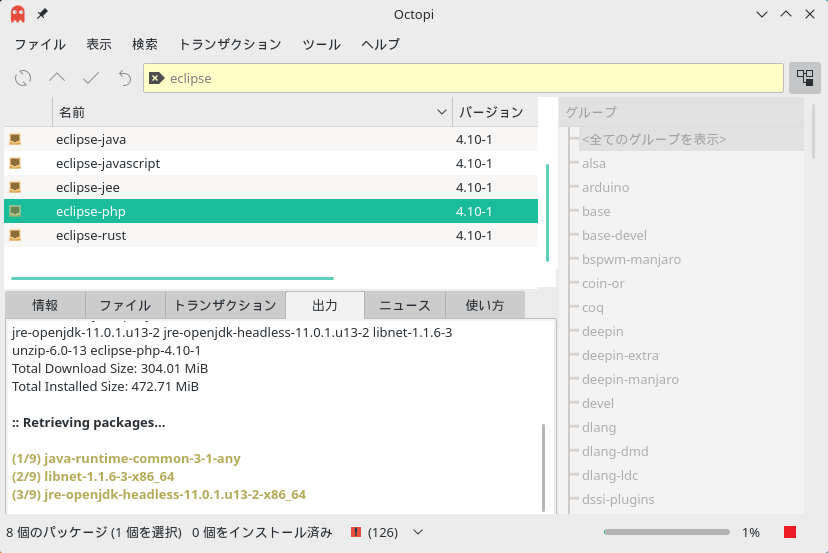Stop the transaction with red square button
Image resolution: width=828 pixels, height=553 pixels.
point(790,532)
